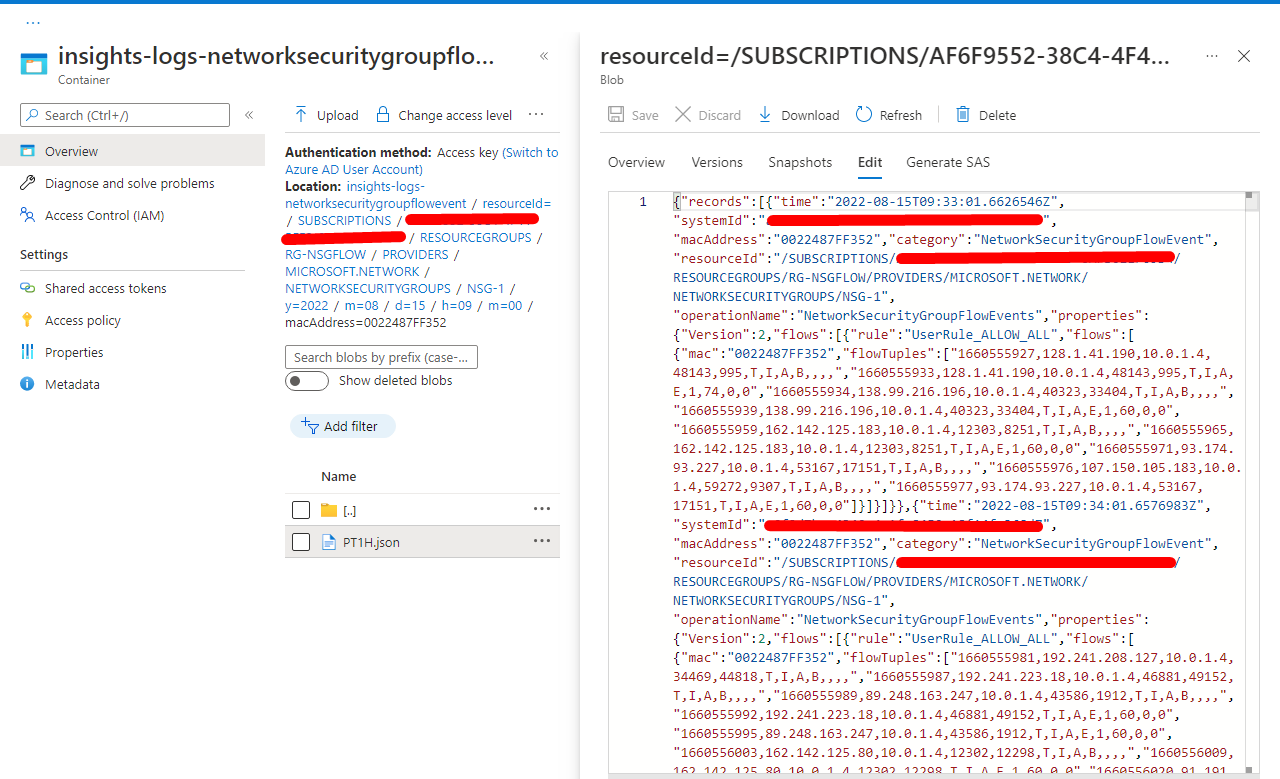Open the [..] parent folder

click(349, 510)
